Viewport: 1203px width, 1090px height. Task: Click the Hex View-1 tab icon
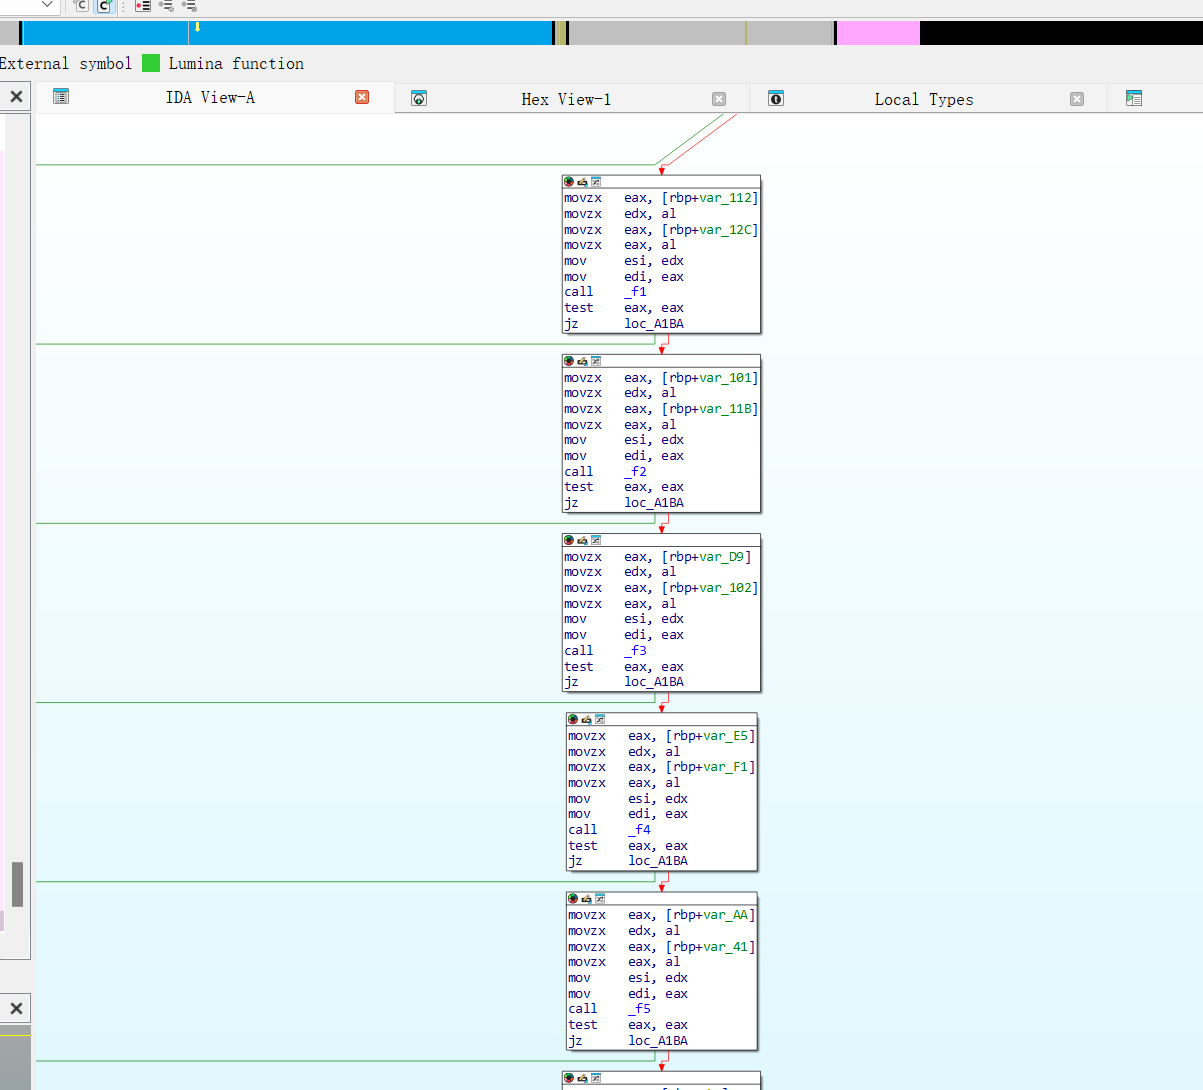(419, 99)
